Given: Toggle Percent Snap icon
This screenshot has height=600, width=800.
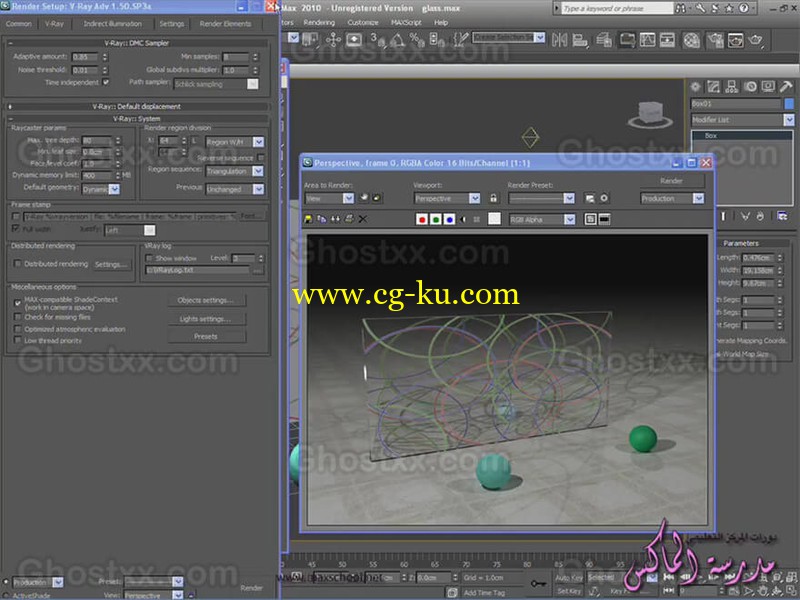Looking at the screenshot, I should (417, 40).
